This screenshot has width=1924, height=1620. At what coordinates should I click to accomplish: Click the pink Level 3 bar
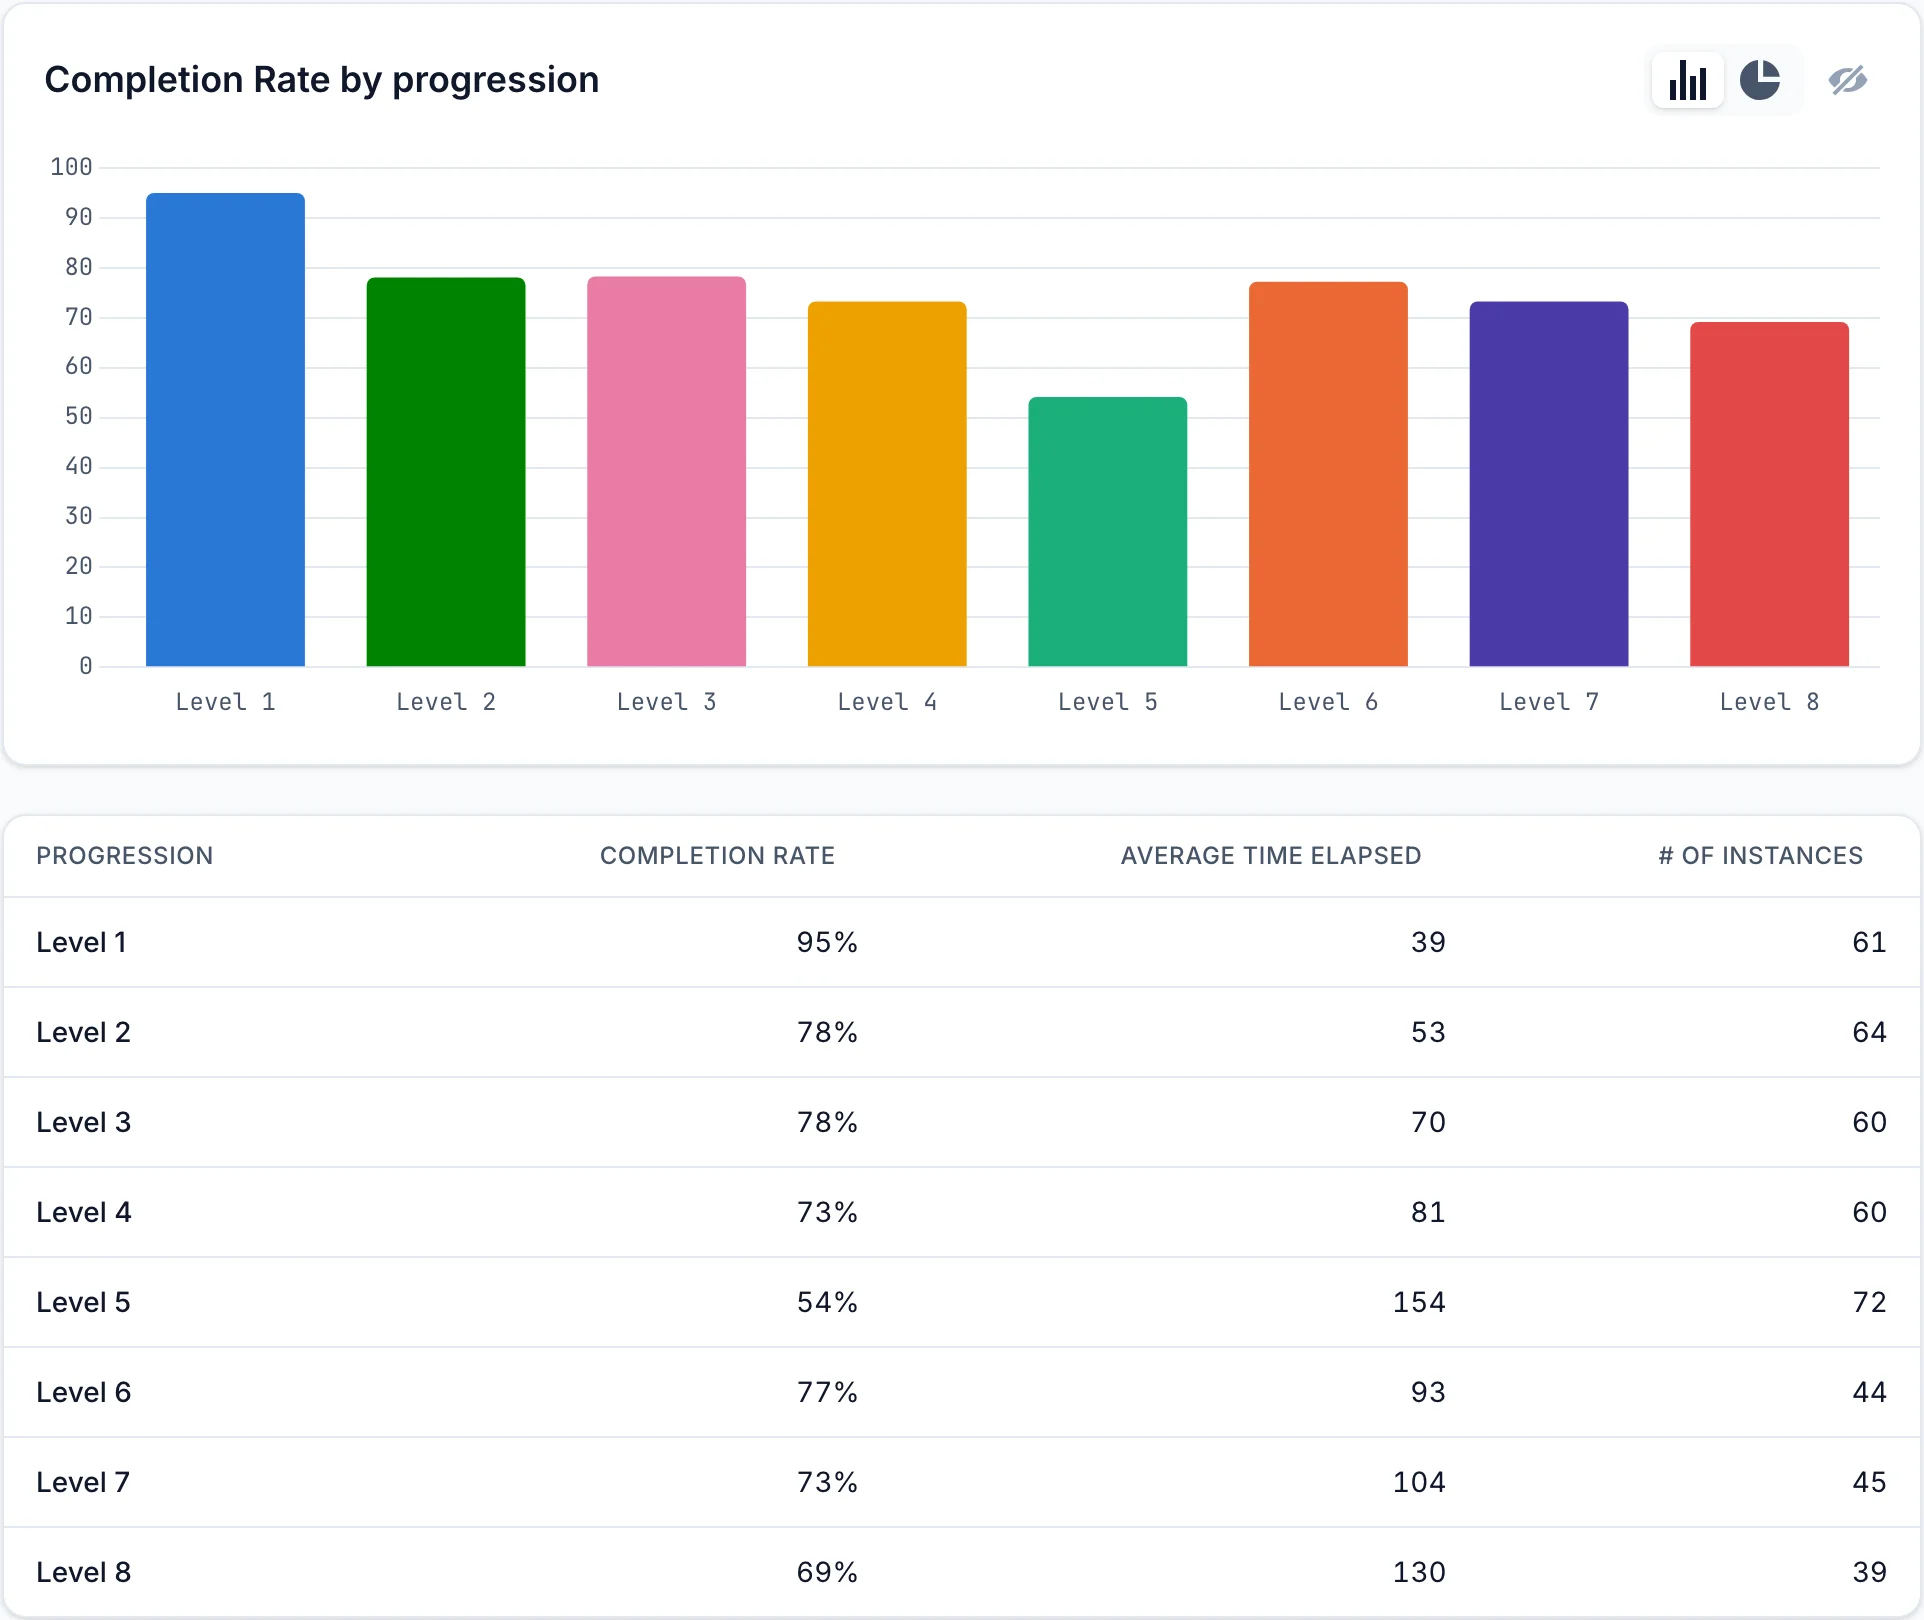[x=667, y=471]
